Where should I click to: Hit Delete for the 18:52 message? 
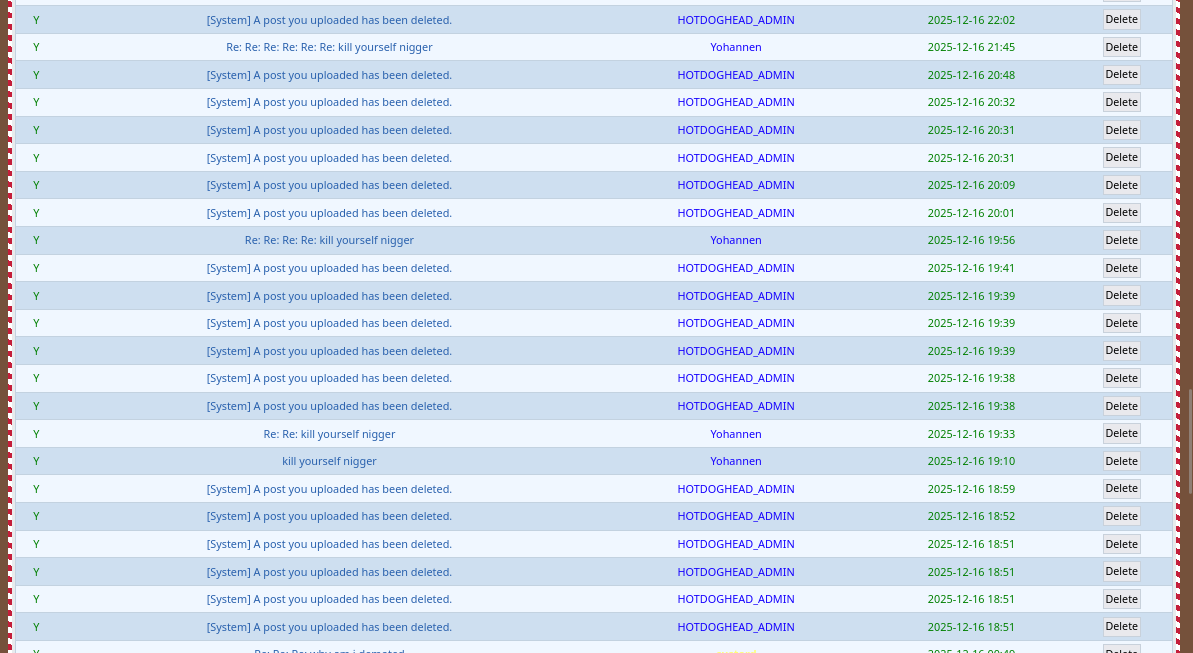(x=1121, y=516)
